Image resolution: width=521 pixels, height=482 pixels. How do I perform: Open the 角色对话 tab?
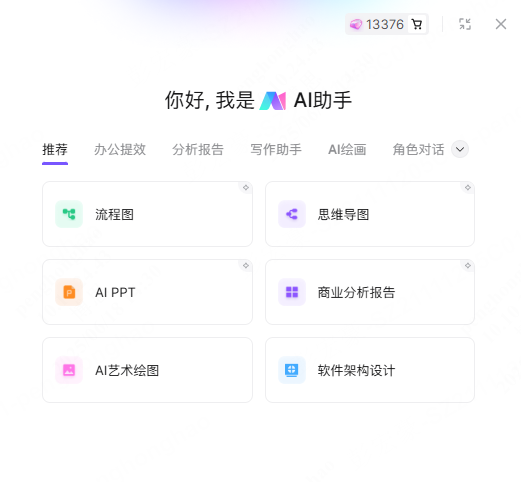coord(419,149)
